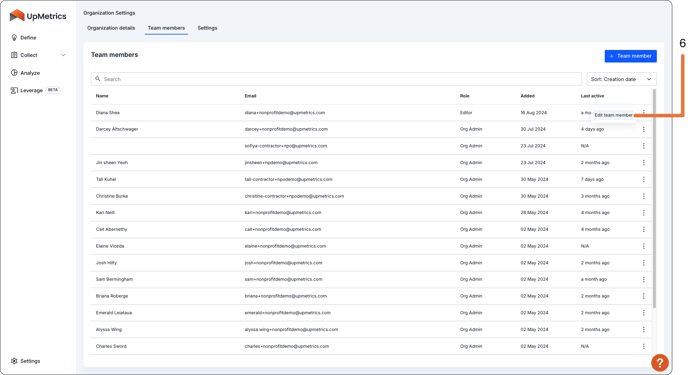Switch to the Settings tab
Screen dimensions: 688x375
(207, 28)
